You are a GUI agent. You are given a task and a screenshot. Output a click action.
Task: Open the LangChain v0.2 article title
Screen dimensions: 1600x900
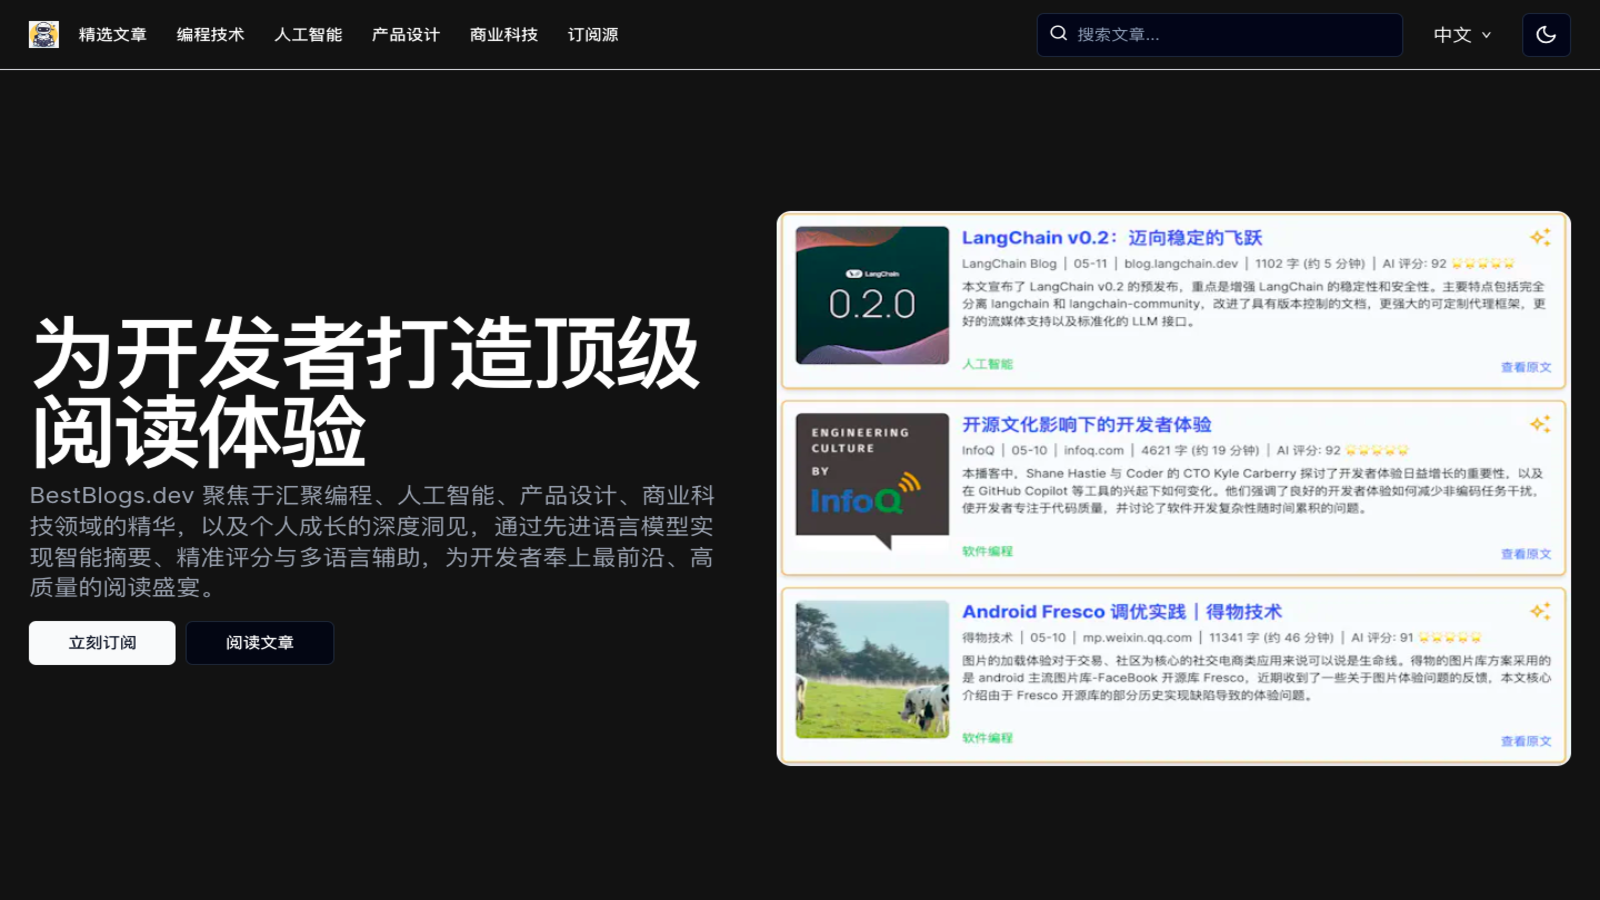pos(1112,238)
